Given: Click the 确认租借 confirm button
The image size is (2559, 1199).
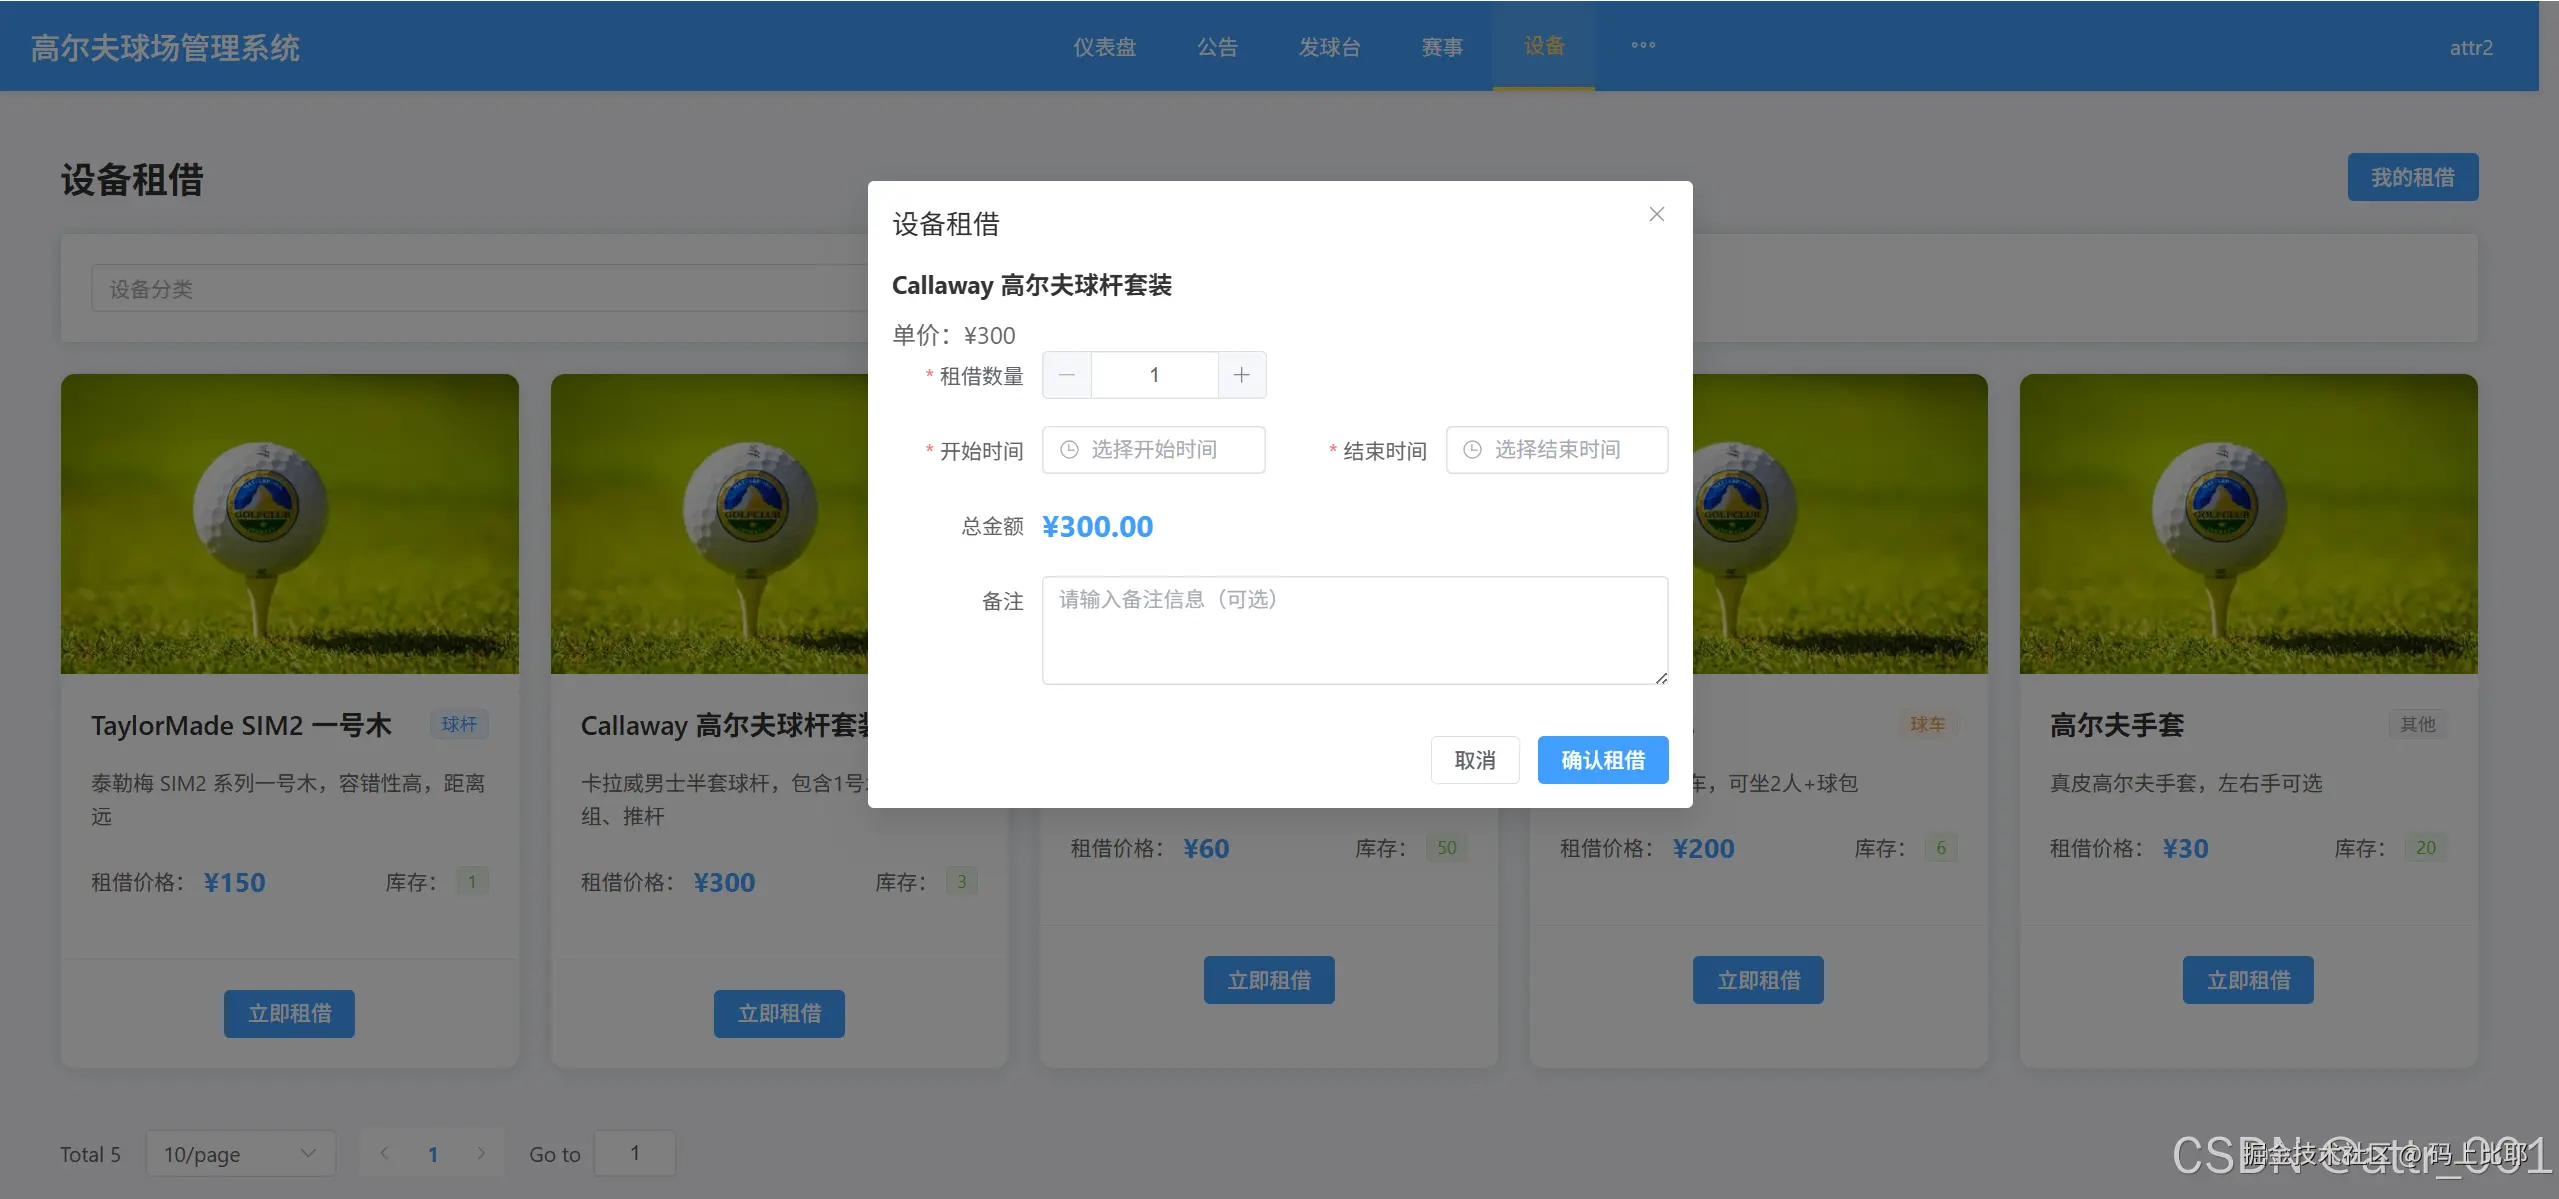Looking at the screenshot, I should [x=1603, y=760].
